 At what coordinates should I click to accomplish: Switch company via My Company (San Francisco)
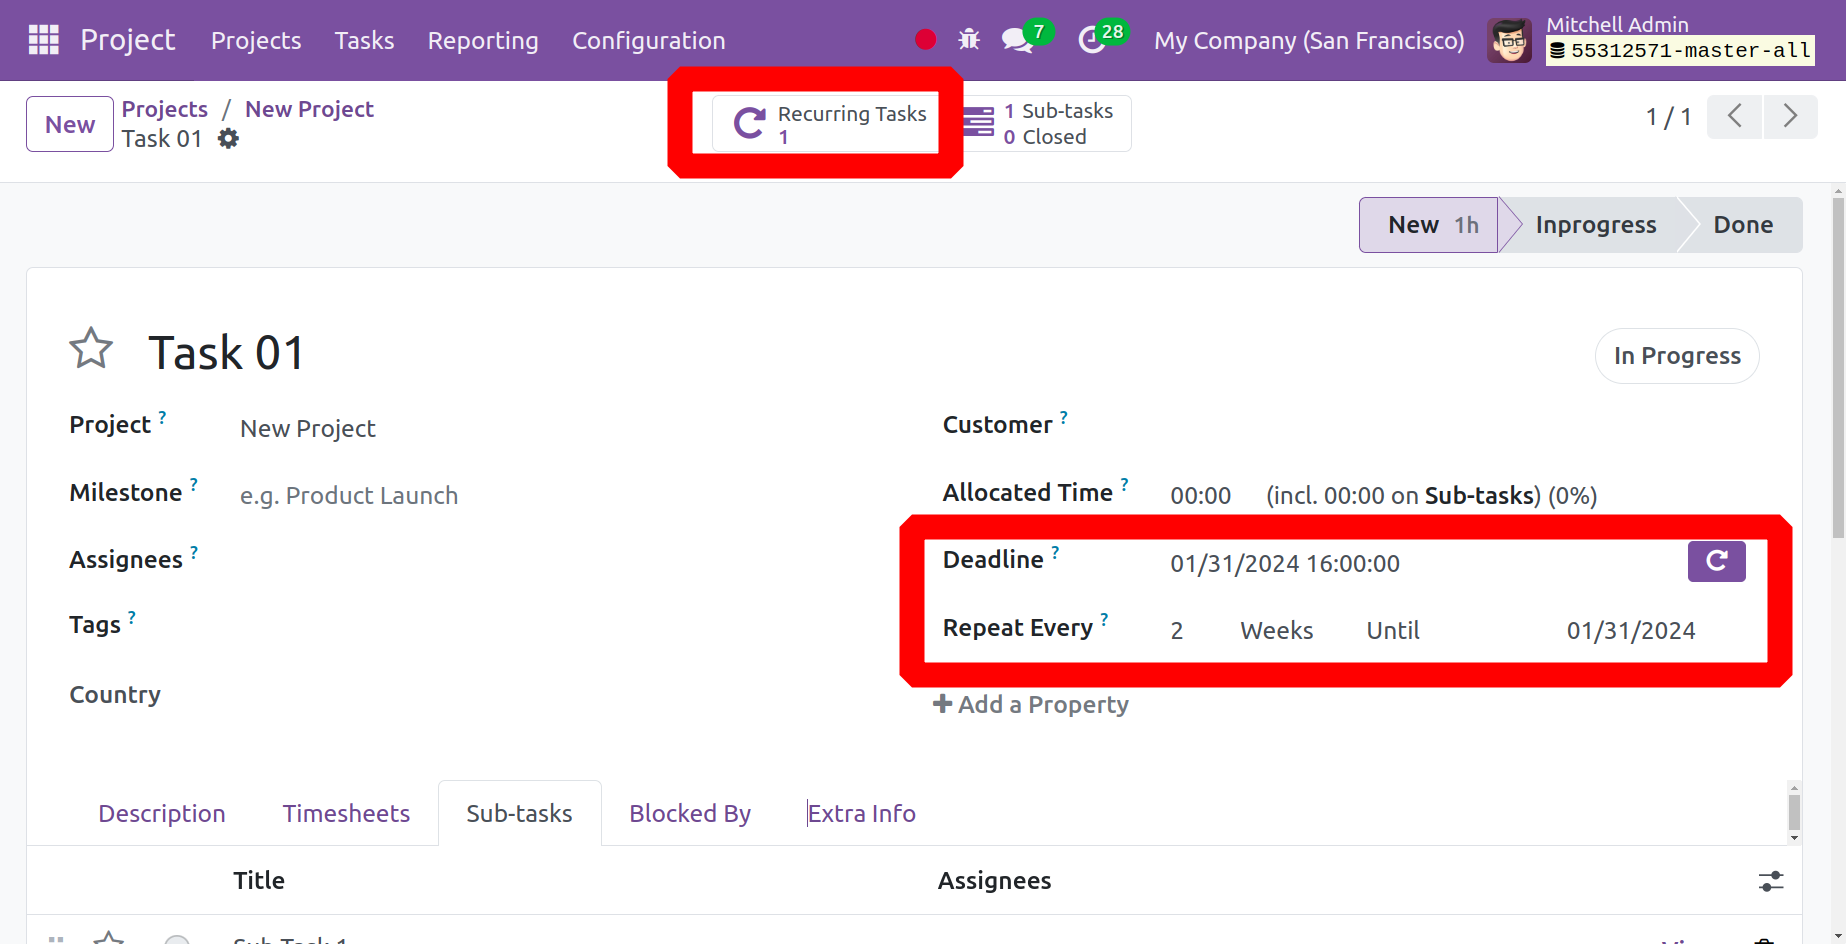click(1309, 40)
